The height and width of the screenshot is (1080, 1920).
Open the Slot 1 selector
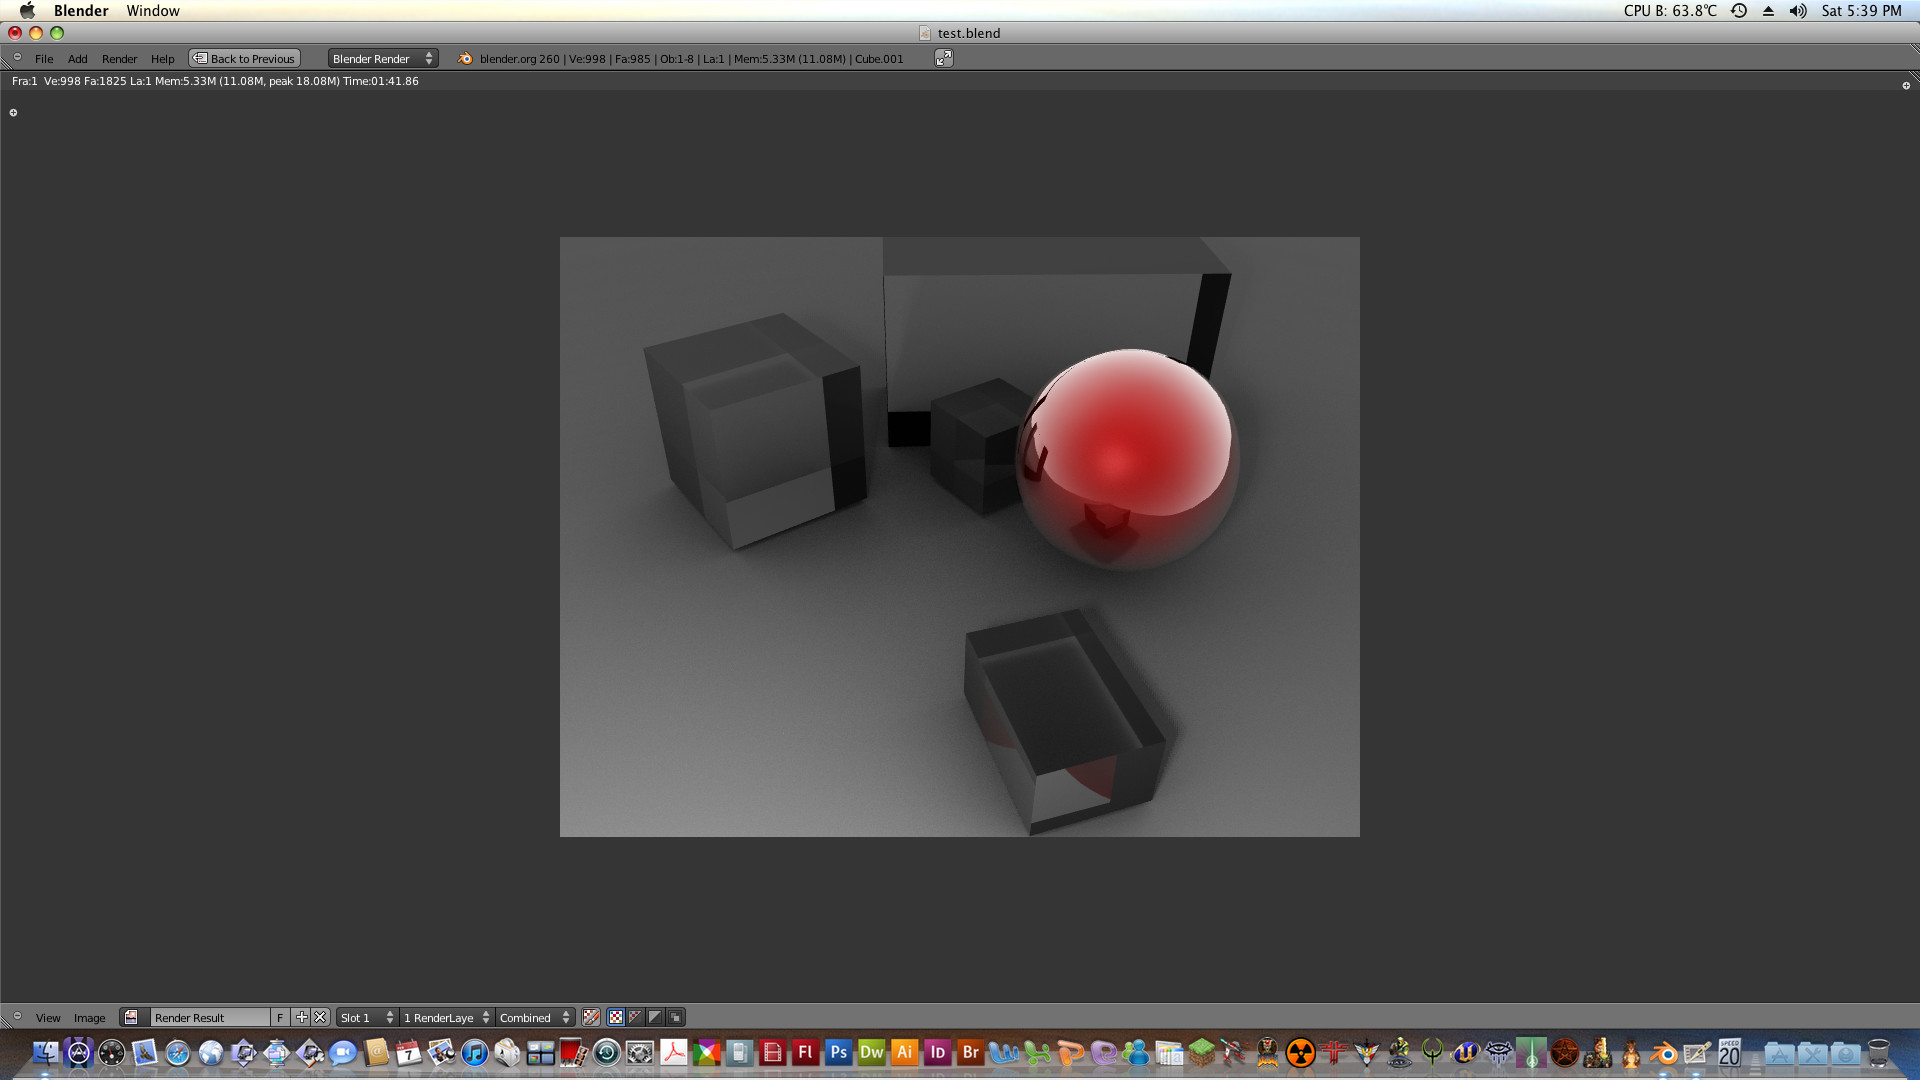(x=367, y=1017)
